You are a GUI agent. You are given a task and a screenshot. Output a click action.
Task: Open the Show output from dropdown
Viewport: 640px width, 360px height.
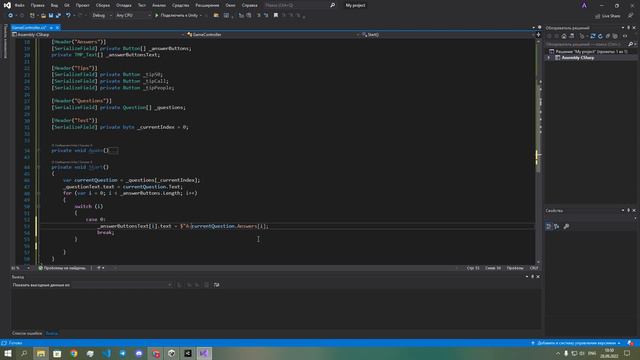tap(92, 285)
